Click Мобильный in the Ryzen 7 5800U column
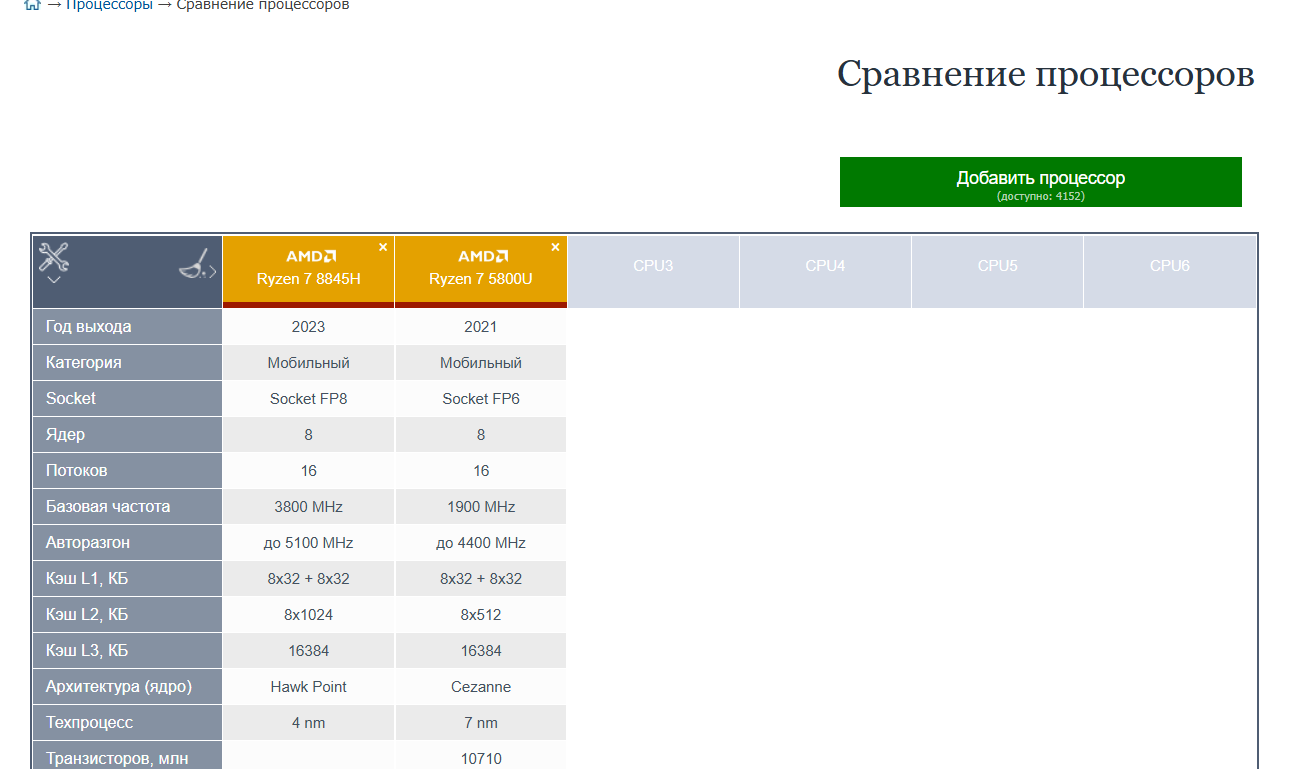This screenshot has height=769, width=1307. pyautogui.click(x=481, y=363)
